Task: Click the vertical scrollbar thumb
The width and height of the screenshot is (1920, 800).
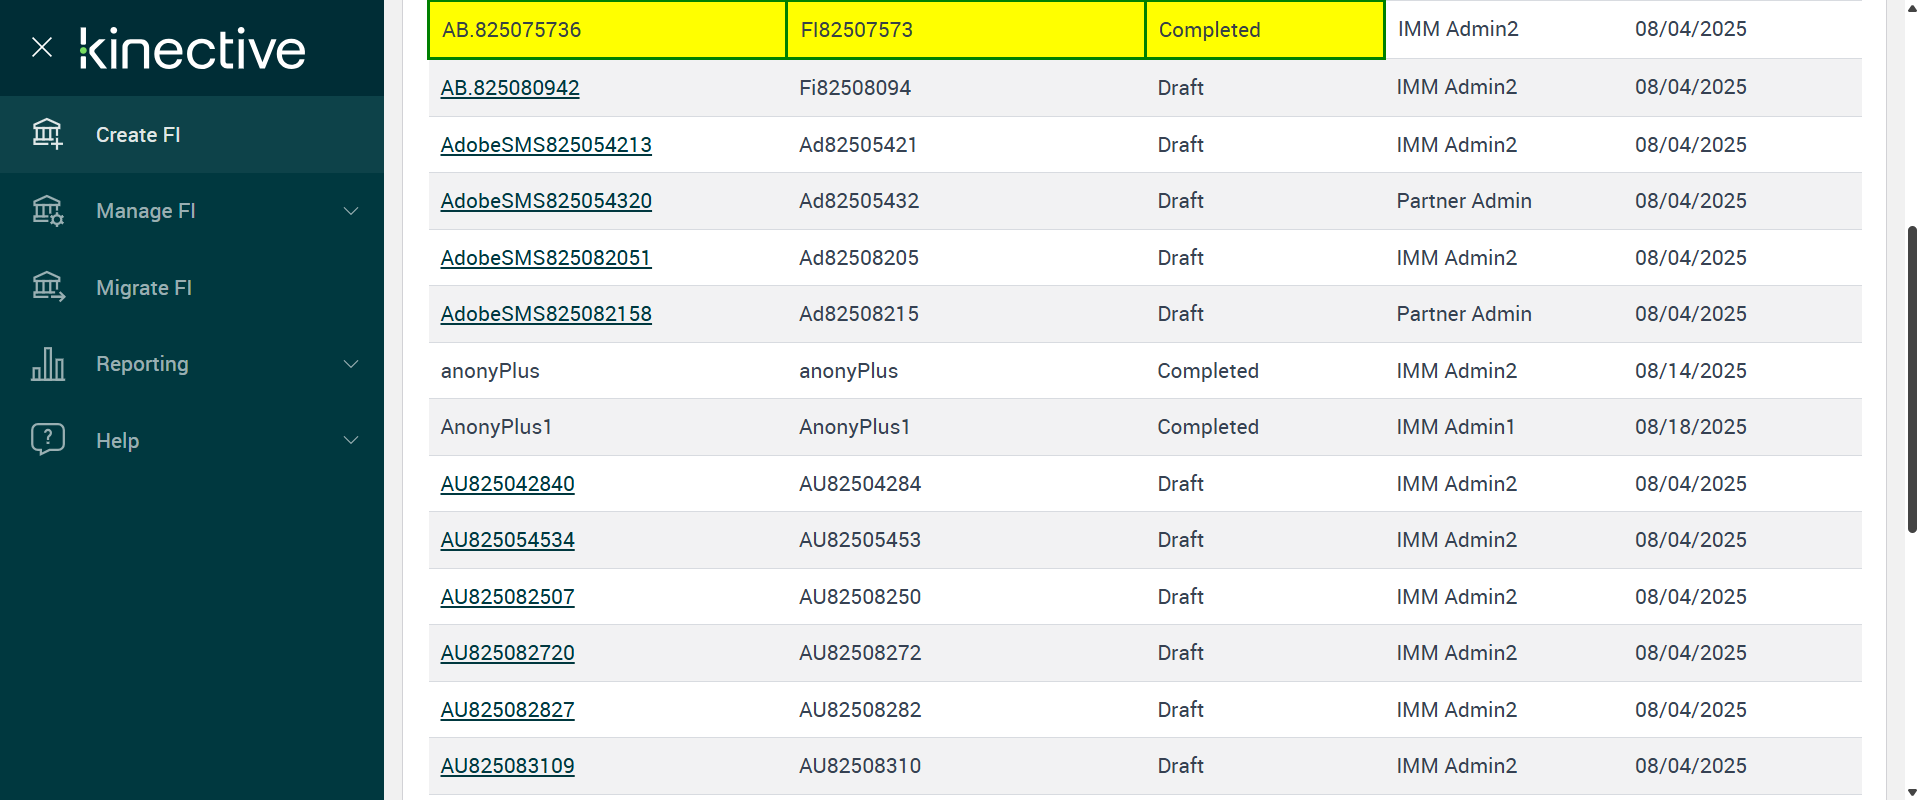Action: click(1912, 380)
